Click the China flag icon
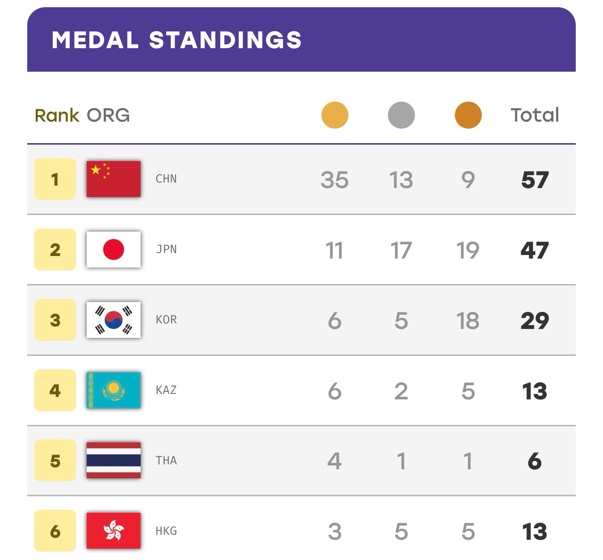This screenshot has width=603, height=560. click(113, 179)
